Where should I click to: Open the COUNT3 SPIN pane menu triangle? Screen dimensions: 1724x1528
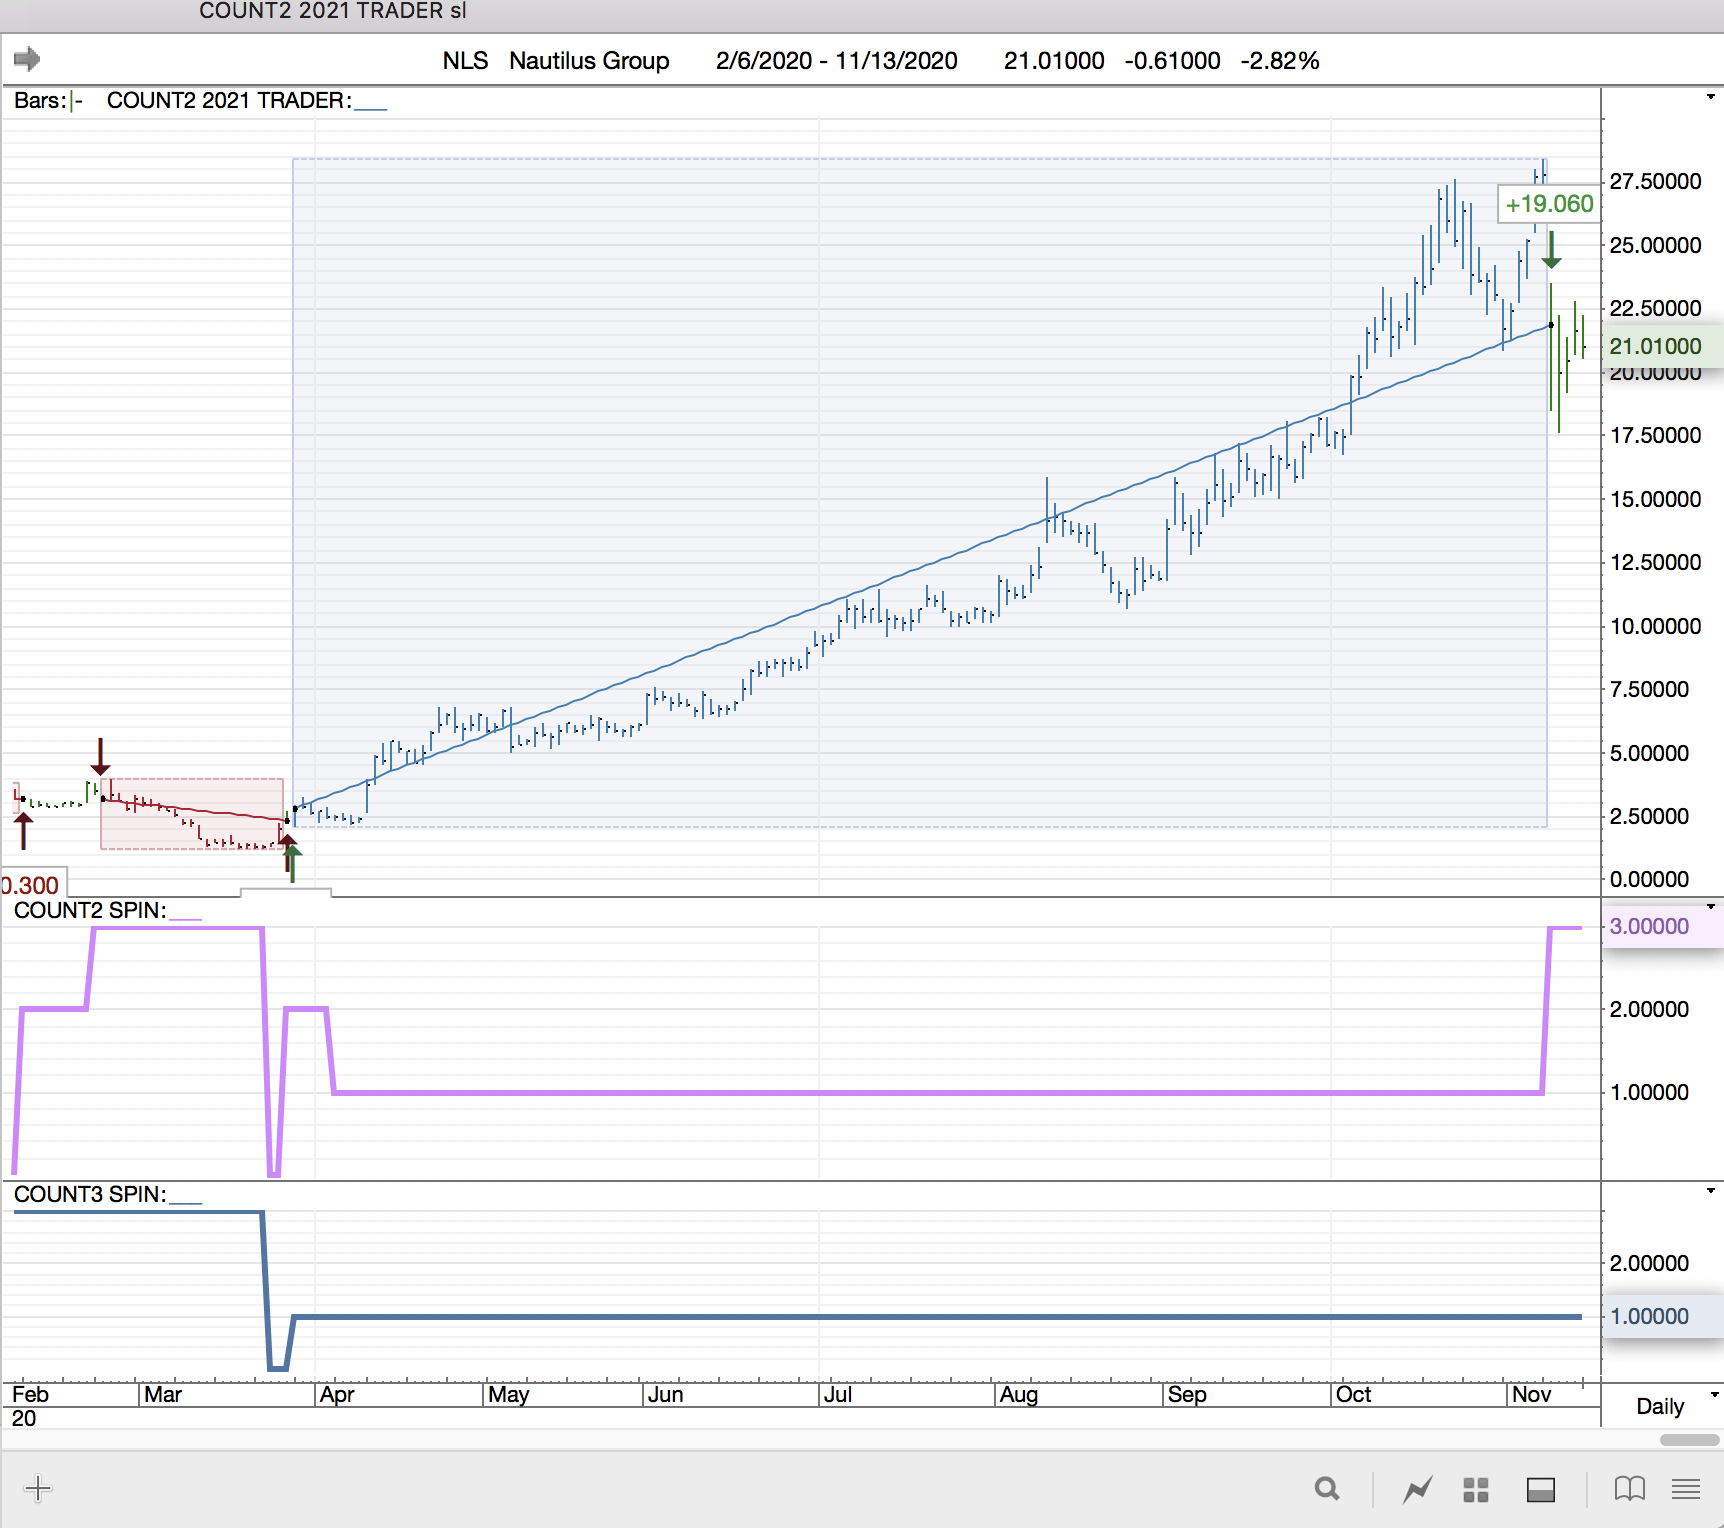pos(1711,1191)
